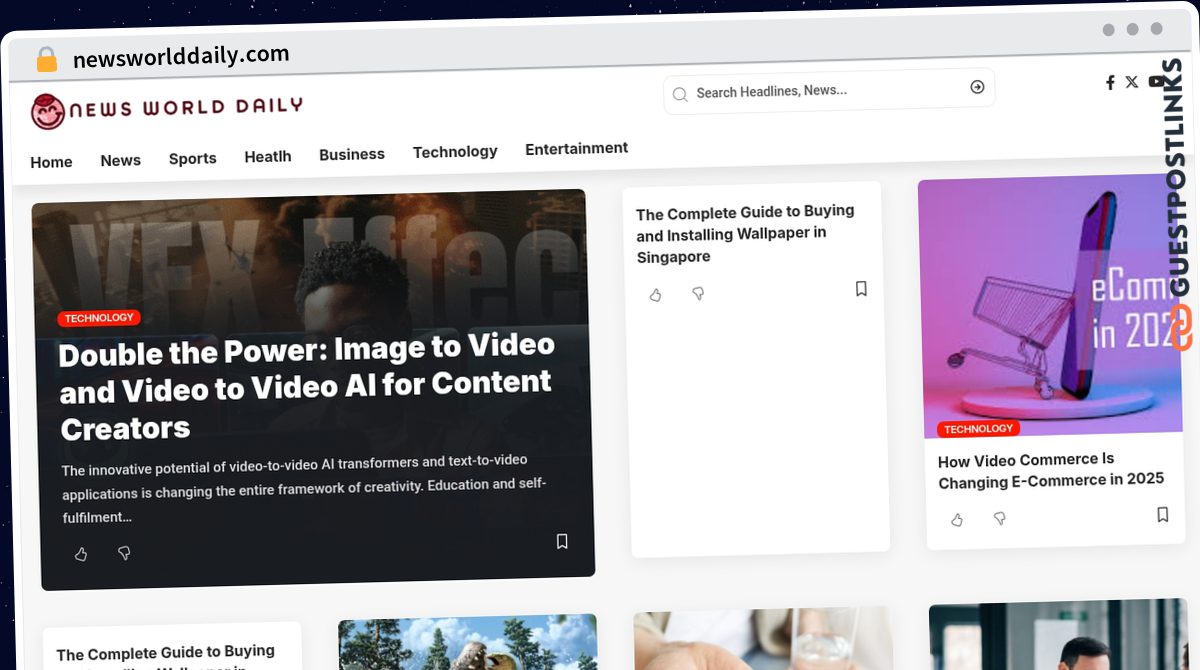Open the forest scene article thumbnail

(x=468, y=642)
